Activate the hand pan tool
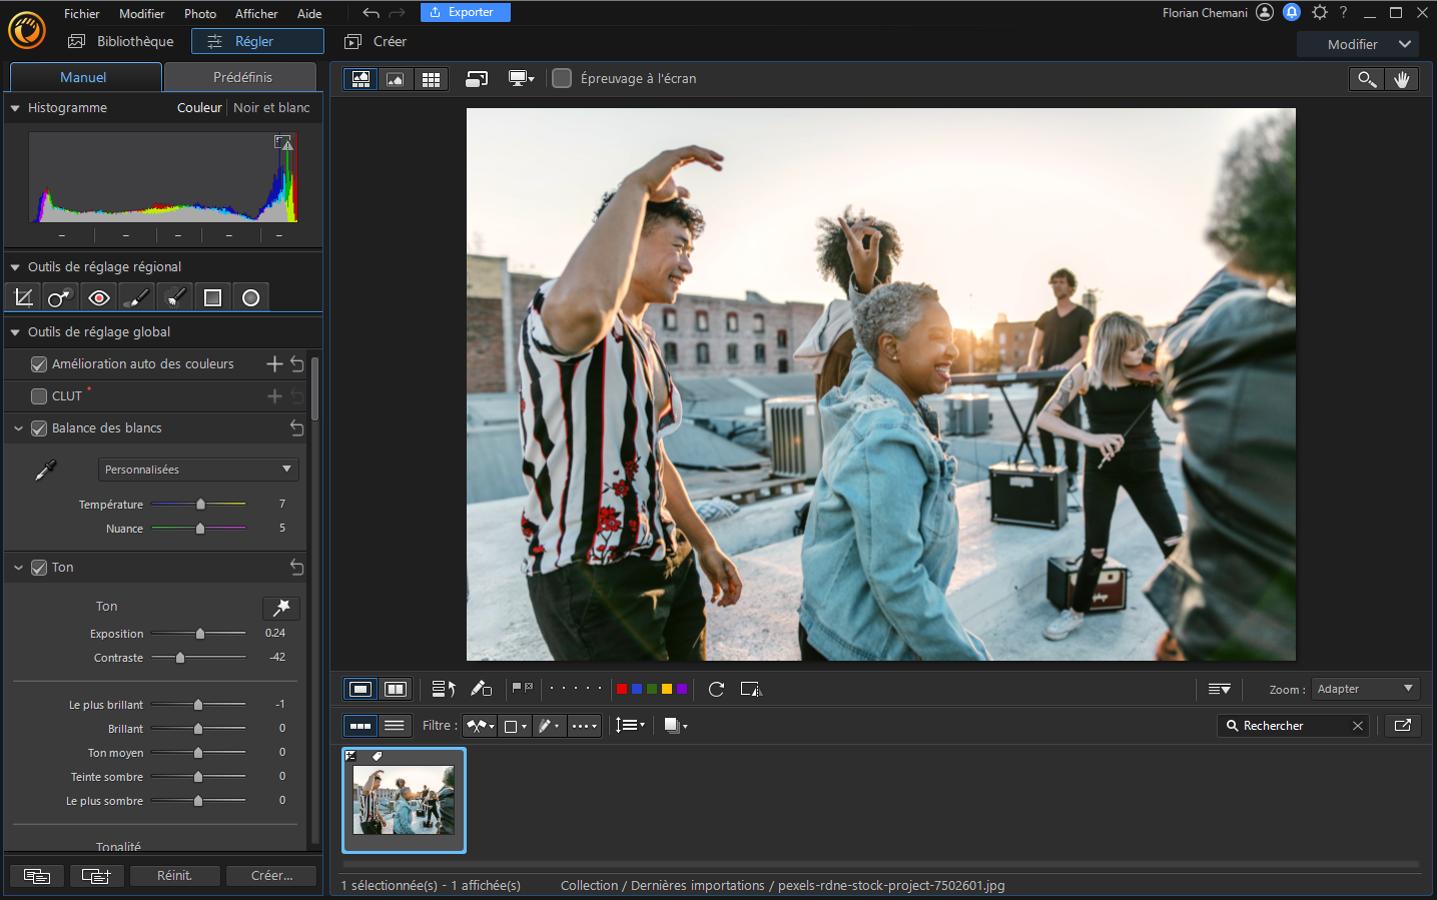The height and width of the screenshot is (900, 1437). tap(1402, 79)
